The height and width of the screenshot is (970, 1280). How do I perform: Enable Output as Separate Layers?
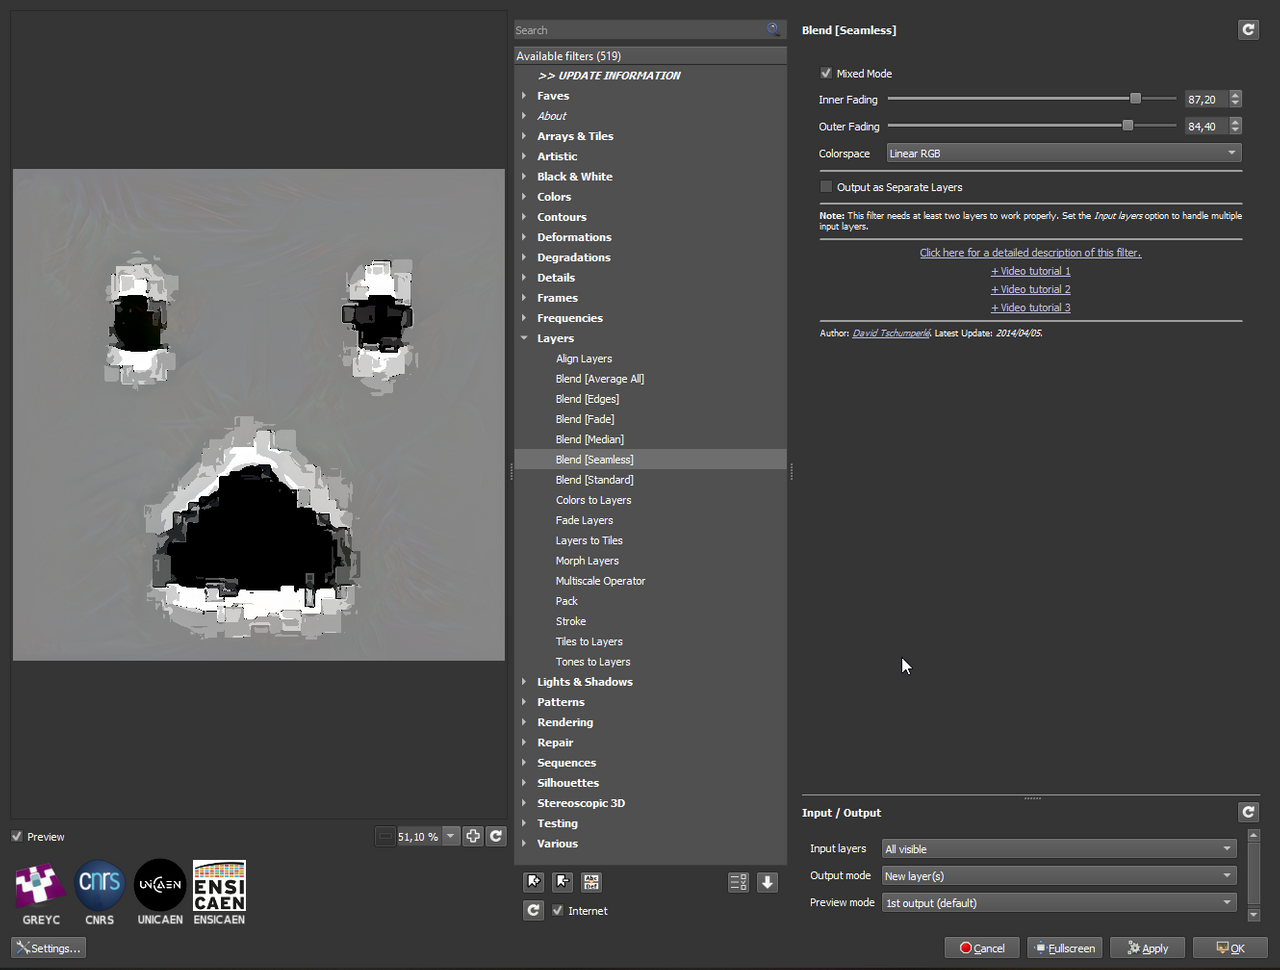pos(826,187)
